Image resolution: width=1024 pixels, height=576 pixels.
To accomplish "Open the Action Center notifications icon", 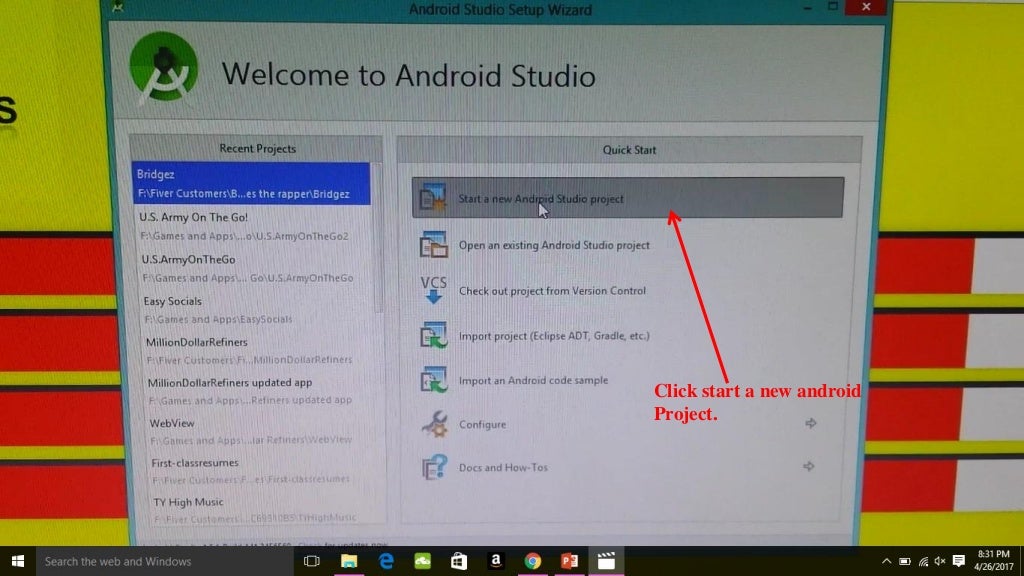I will pos(959,561).
